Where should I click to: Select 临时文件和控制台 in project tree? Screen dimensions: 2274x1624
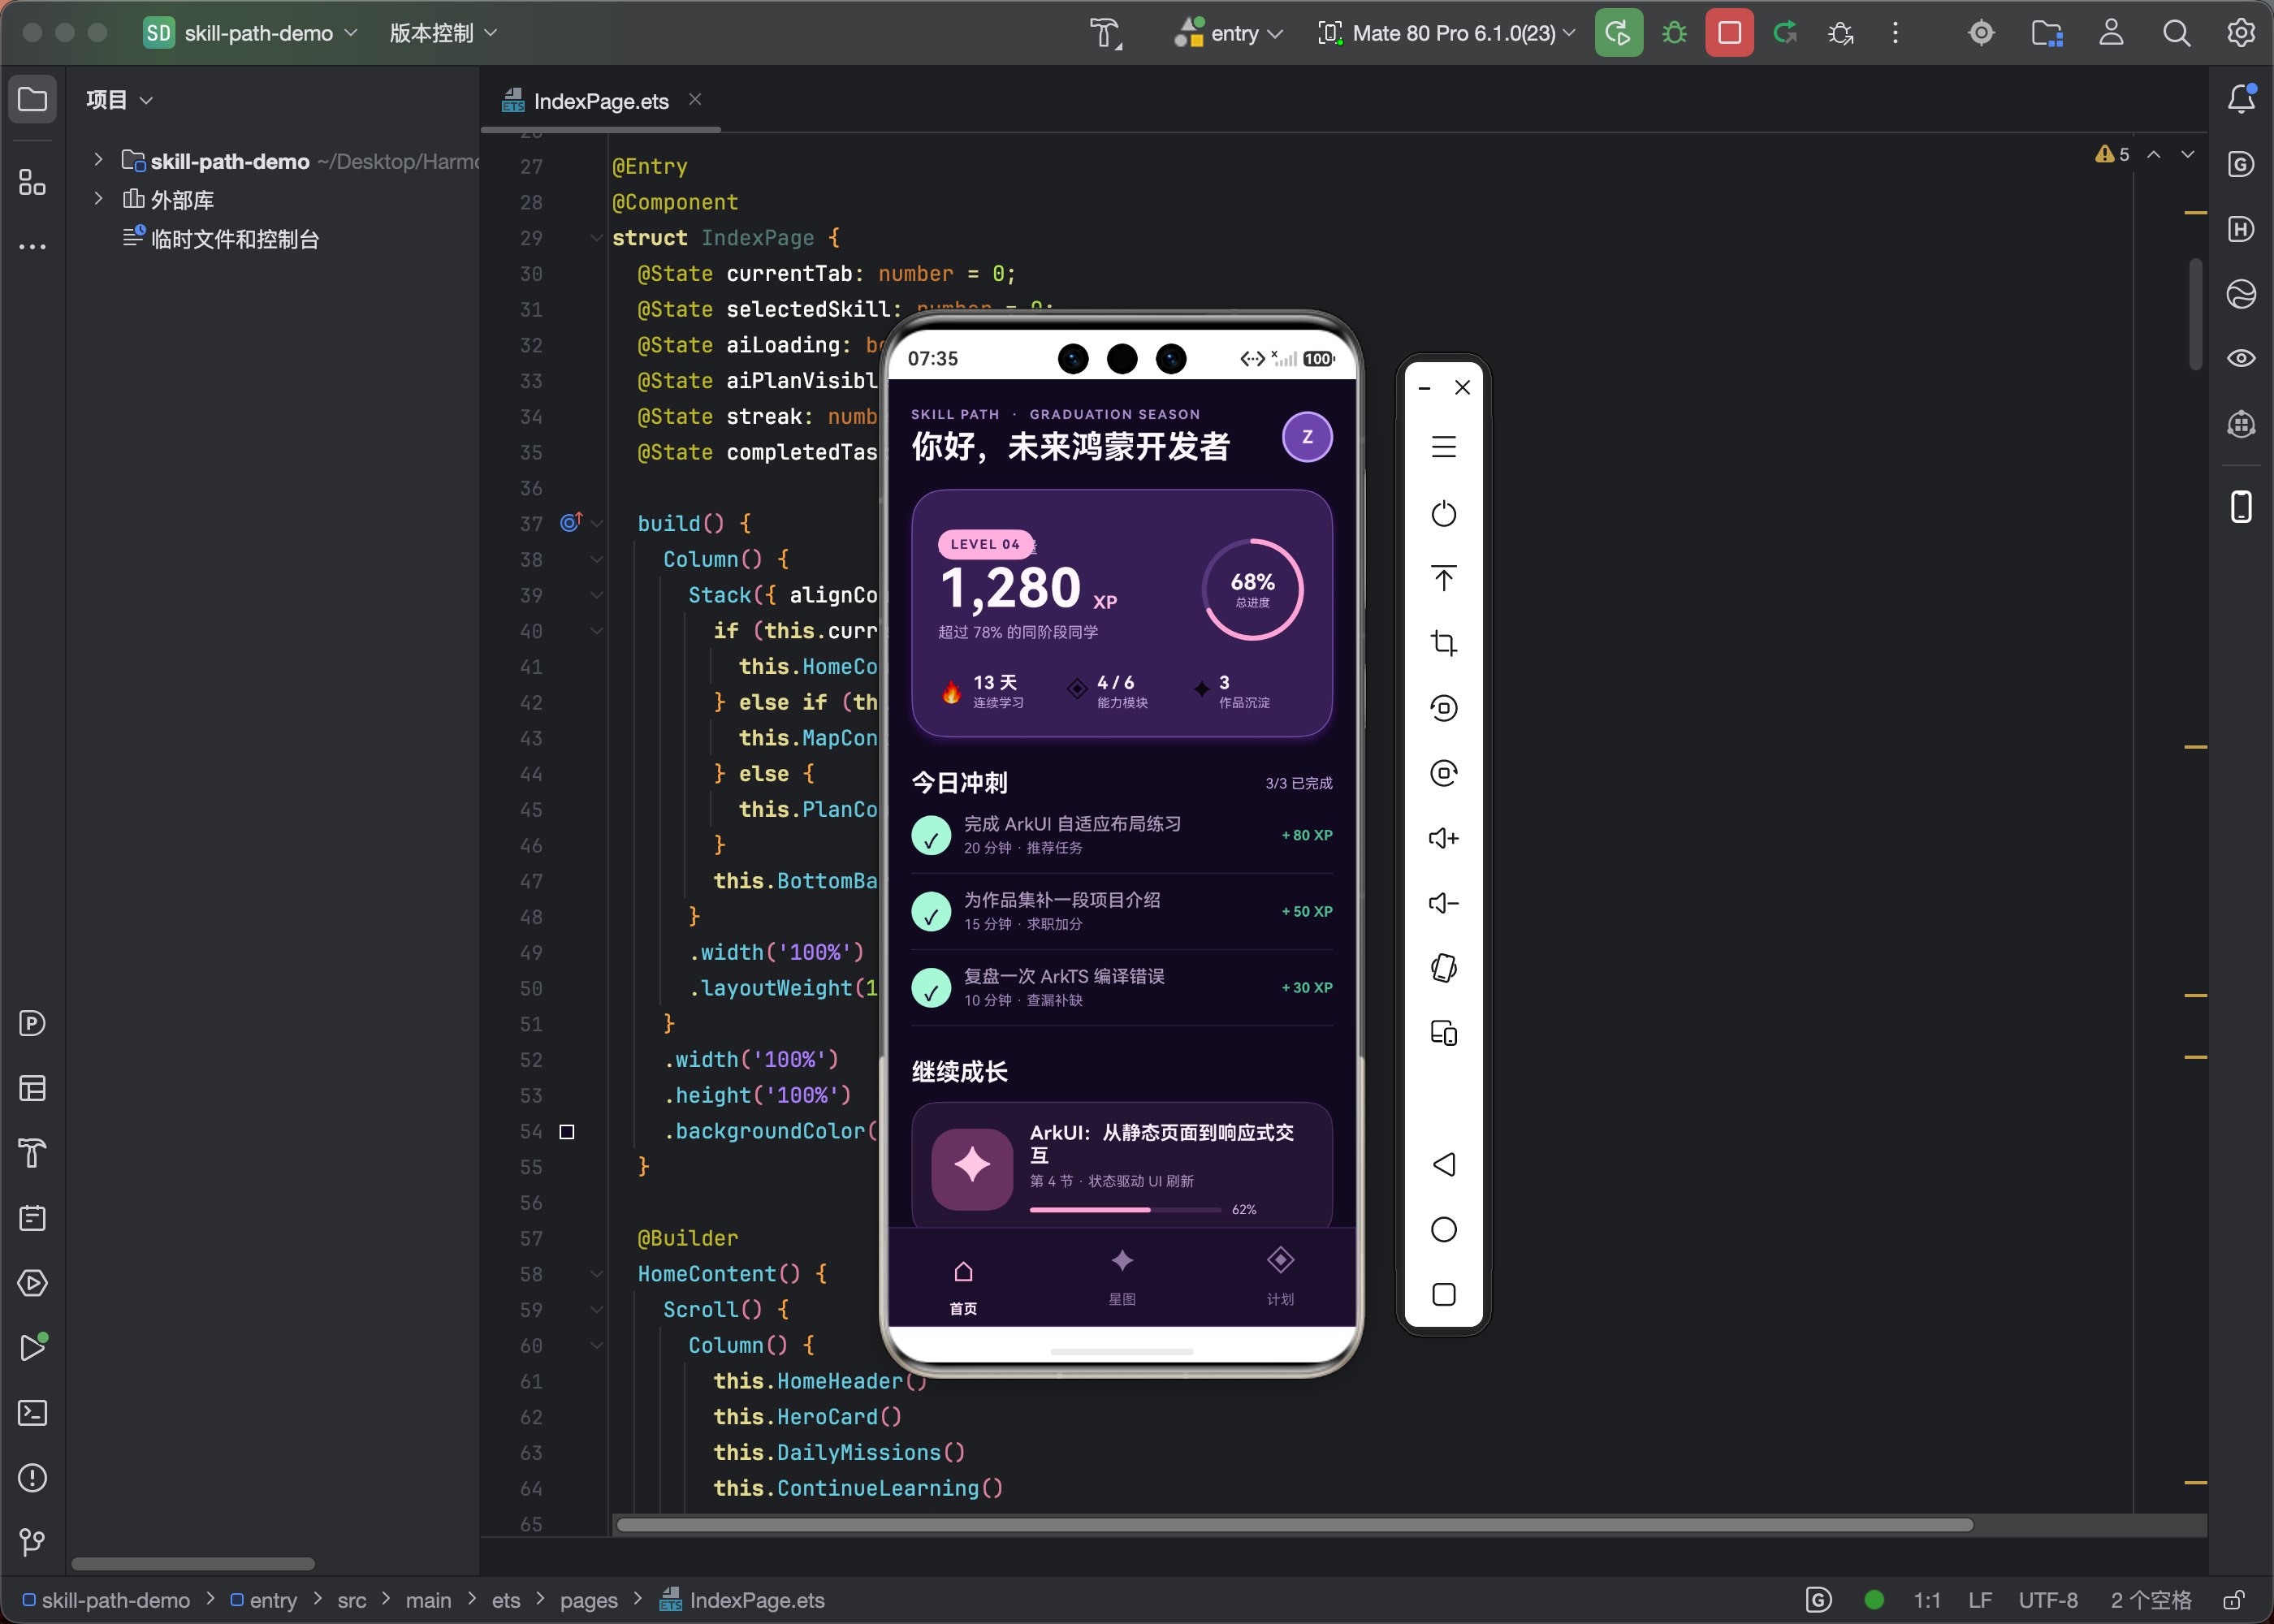coord(234,238)
